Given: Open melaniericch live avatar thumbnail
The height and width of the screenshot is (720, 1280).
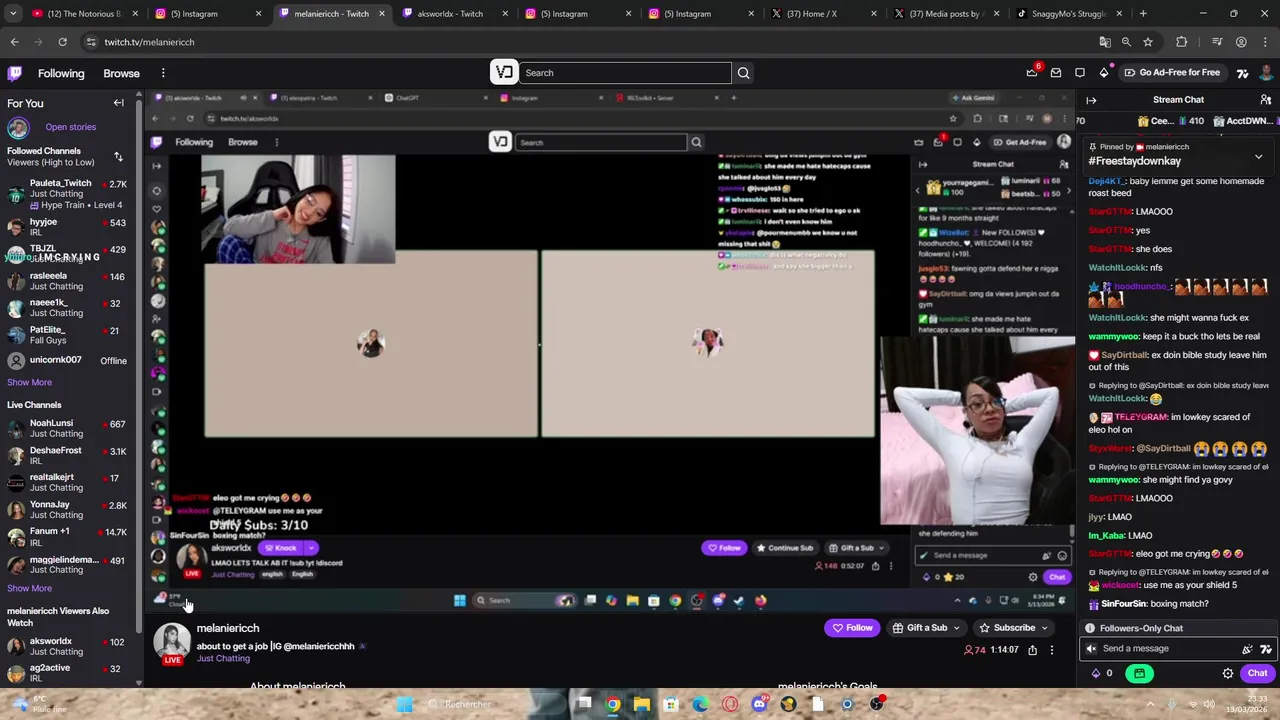Looking at the screenshot, I should tap(172, 643).
